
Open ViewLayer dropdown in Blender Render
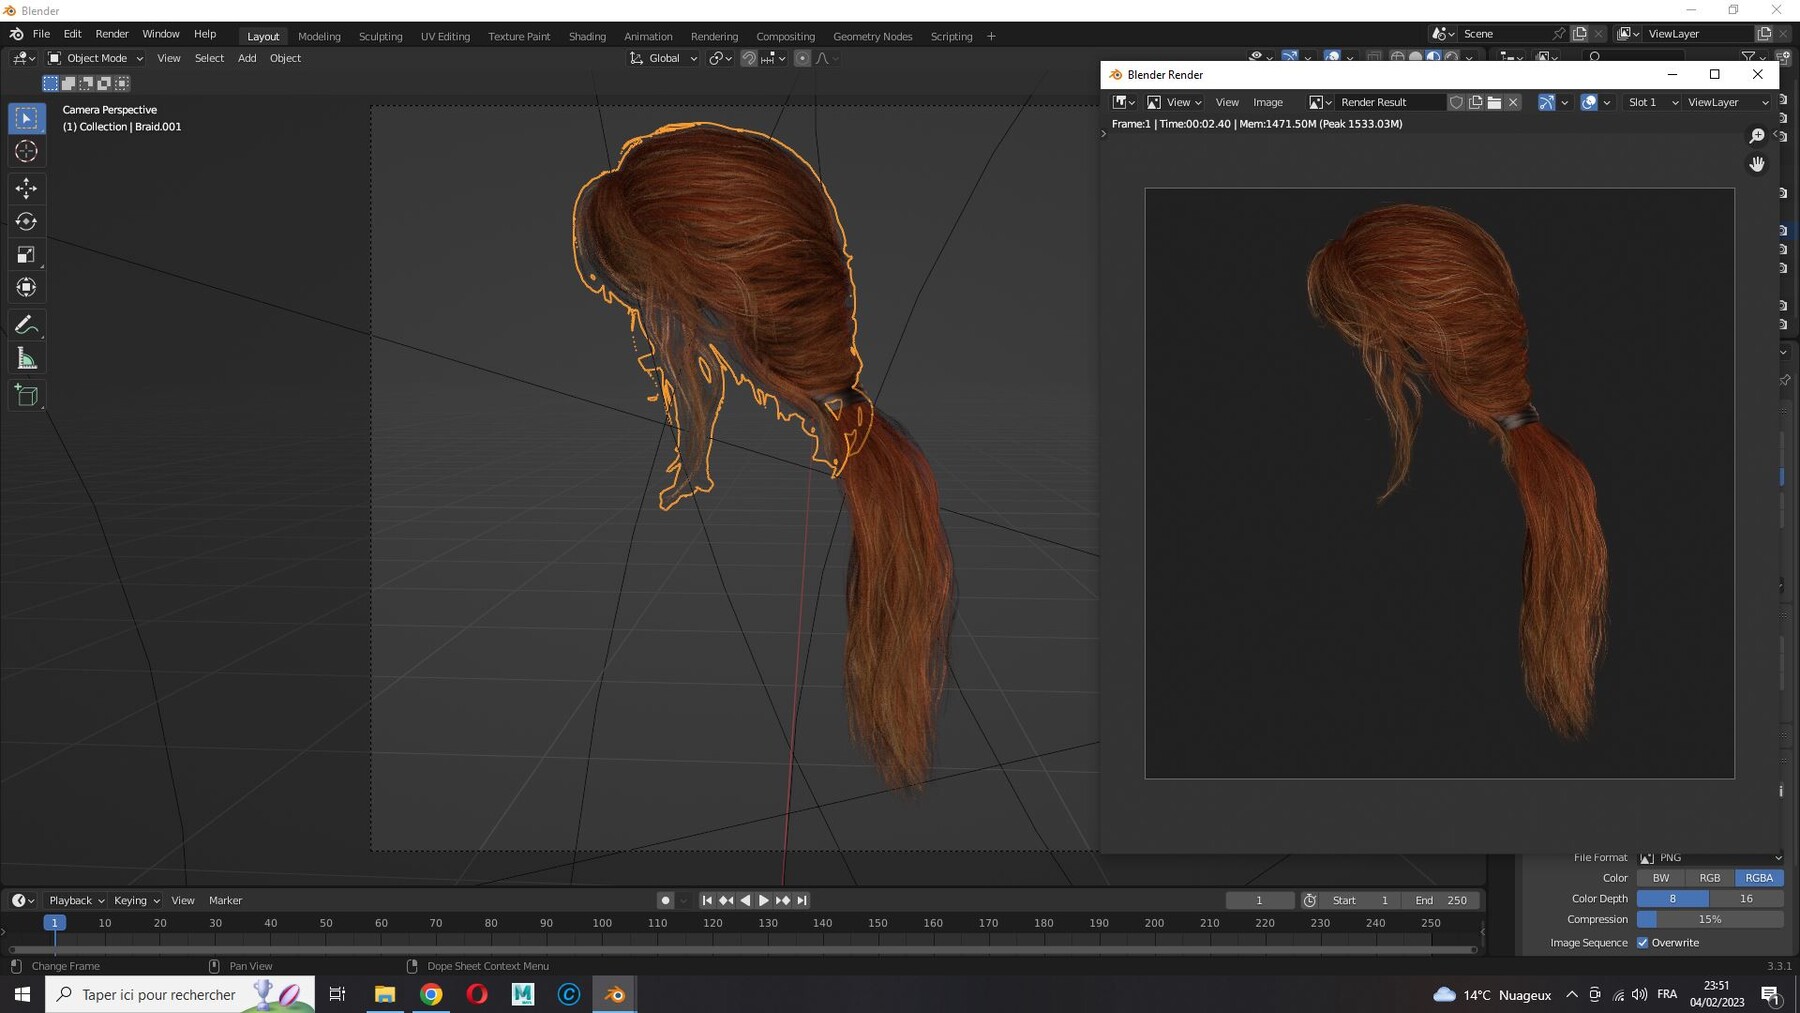[x=1727, y=102]
